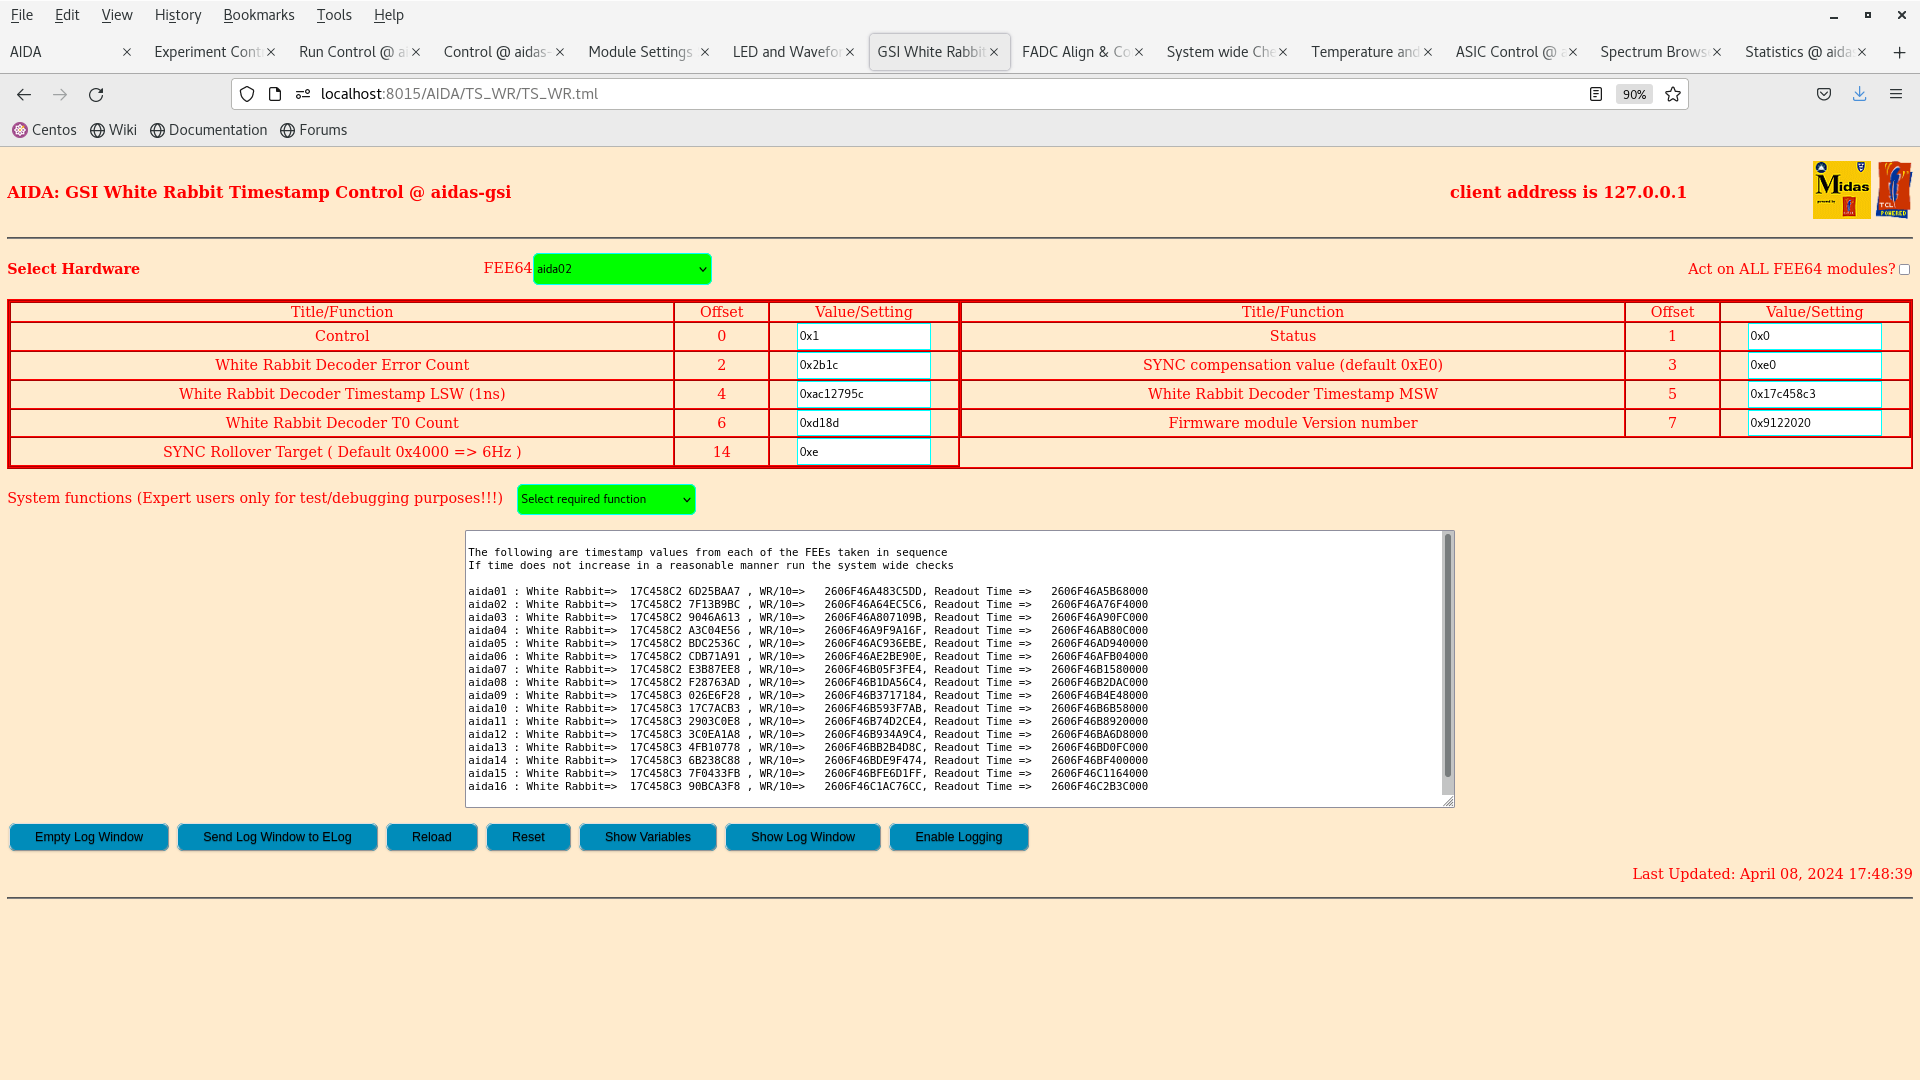Open Firefox downloads arrow icon

pyautogui.click(x=1859, y=94)
